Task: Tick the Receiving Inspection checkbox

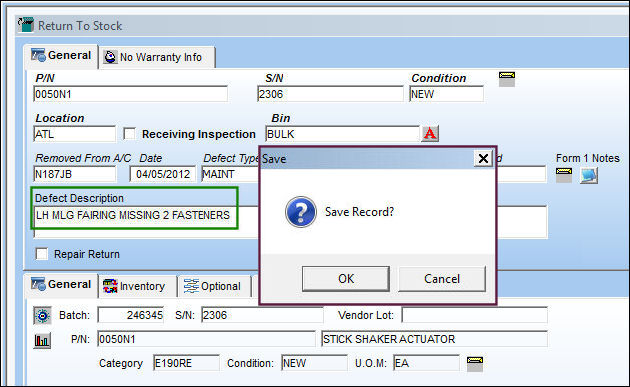Action: pyautogui.click(x=129, y=133)
